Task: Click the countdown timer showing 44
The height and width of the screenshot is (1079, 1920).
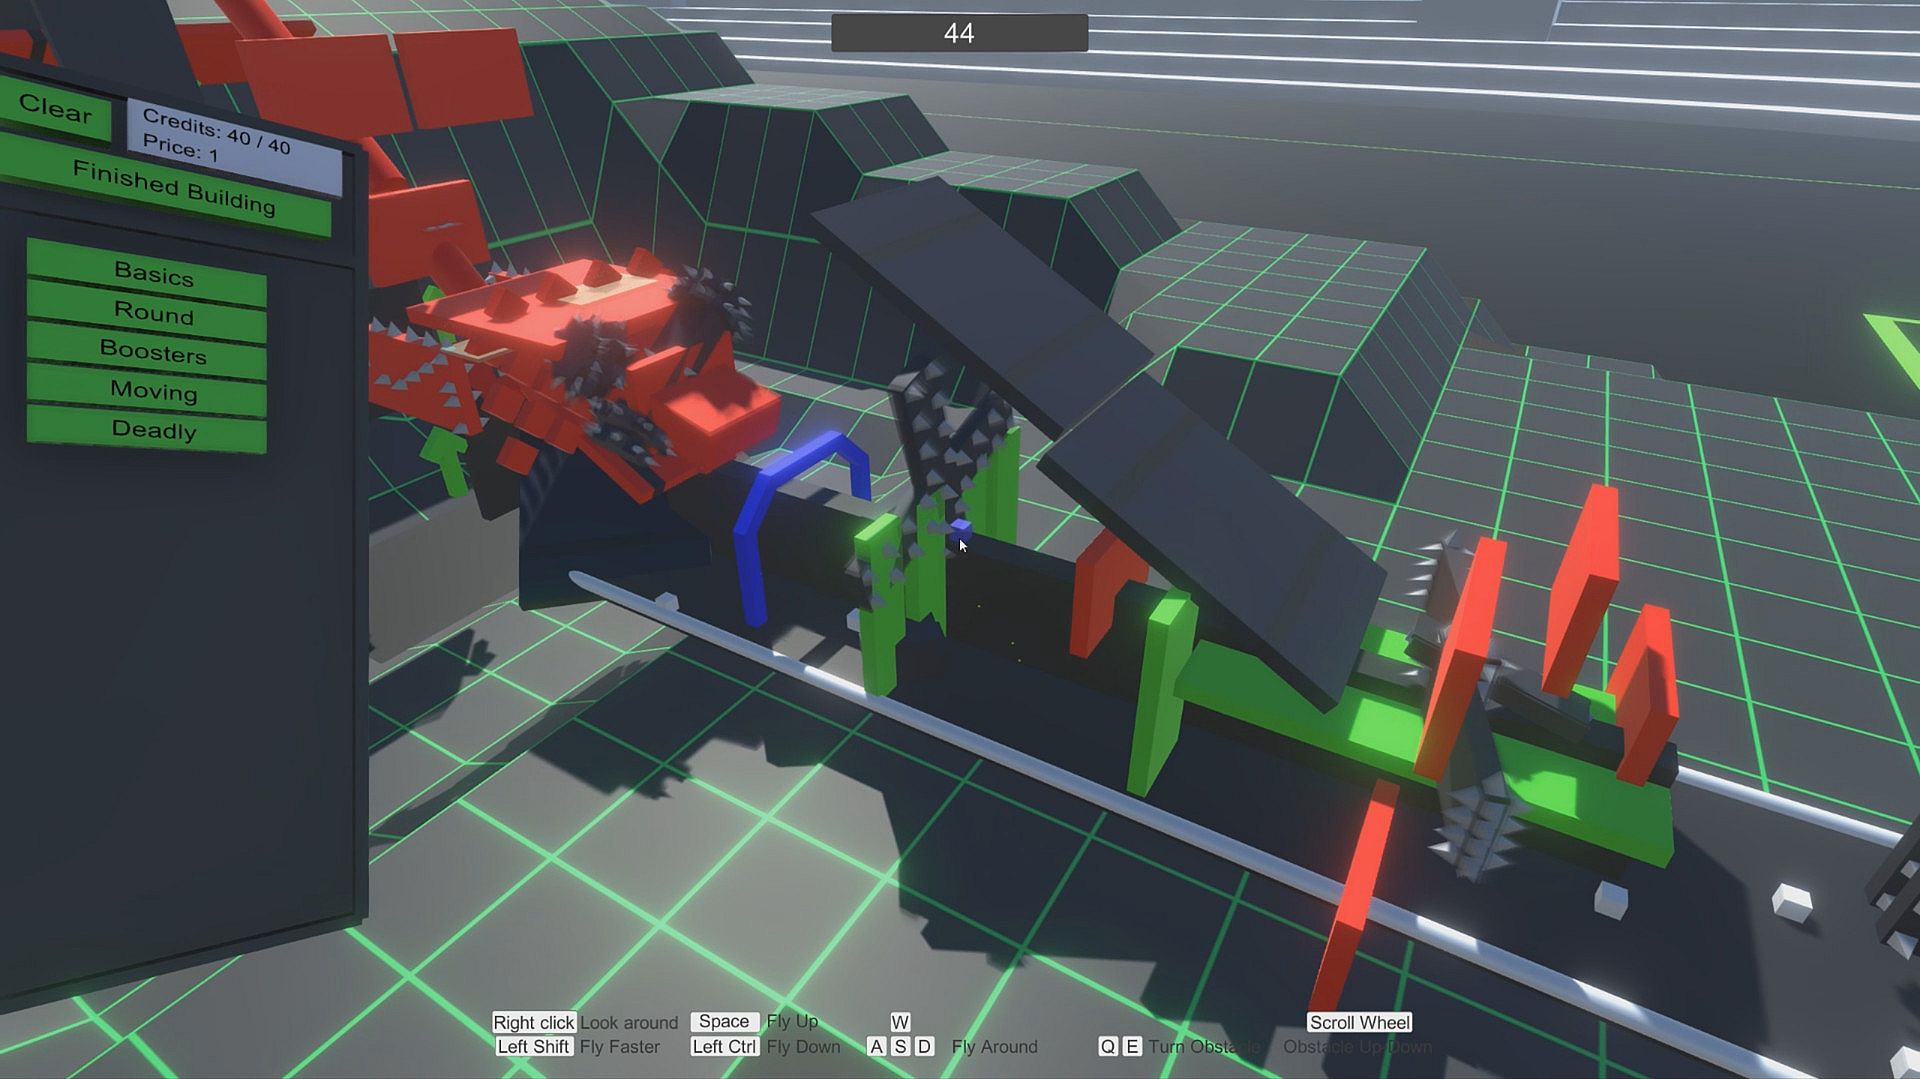Action: pos(959,33)
